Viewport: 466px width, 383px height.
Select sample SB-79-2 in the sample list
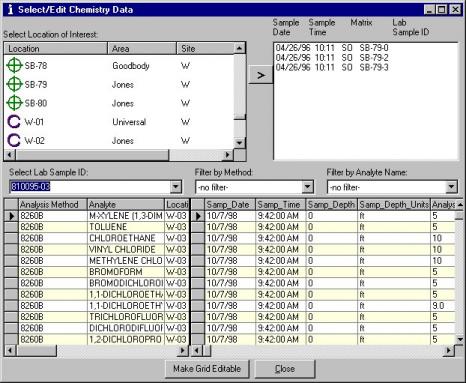(332, 58)
